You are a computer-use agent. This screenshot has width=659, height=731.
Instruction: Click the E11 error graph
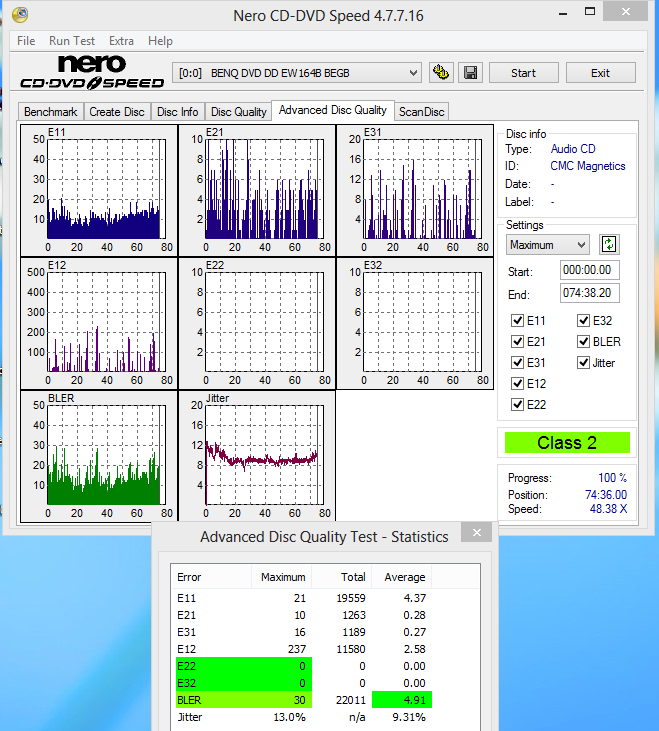(99, 190)
